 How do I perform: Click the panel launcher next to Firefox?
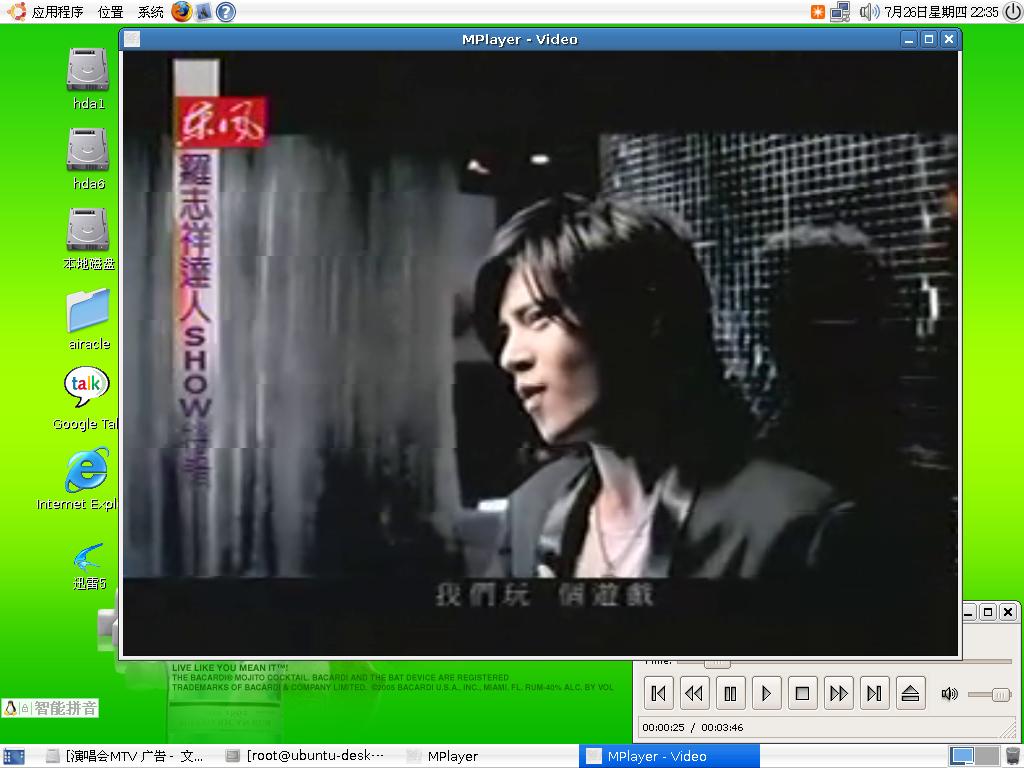[204, 12]
